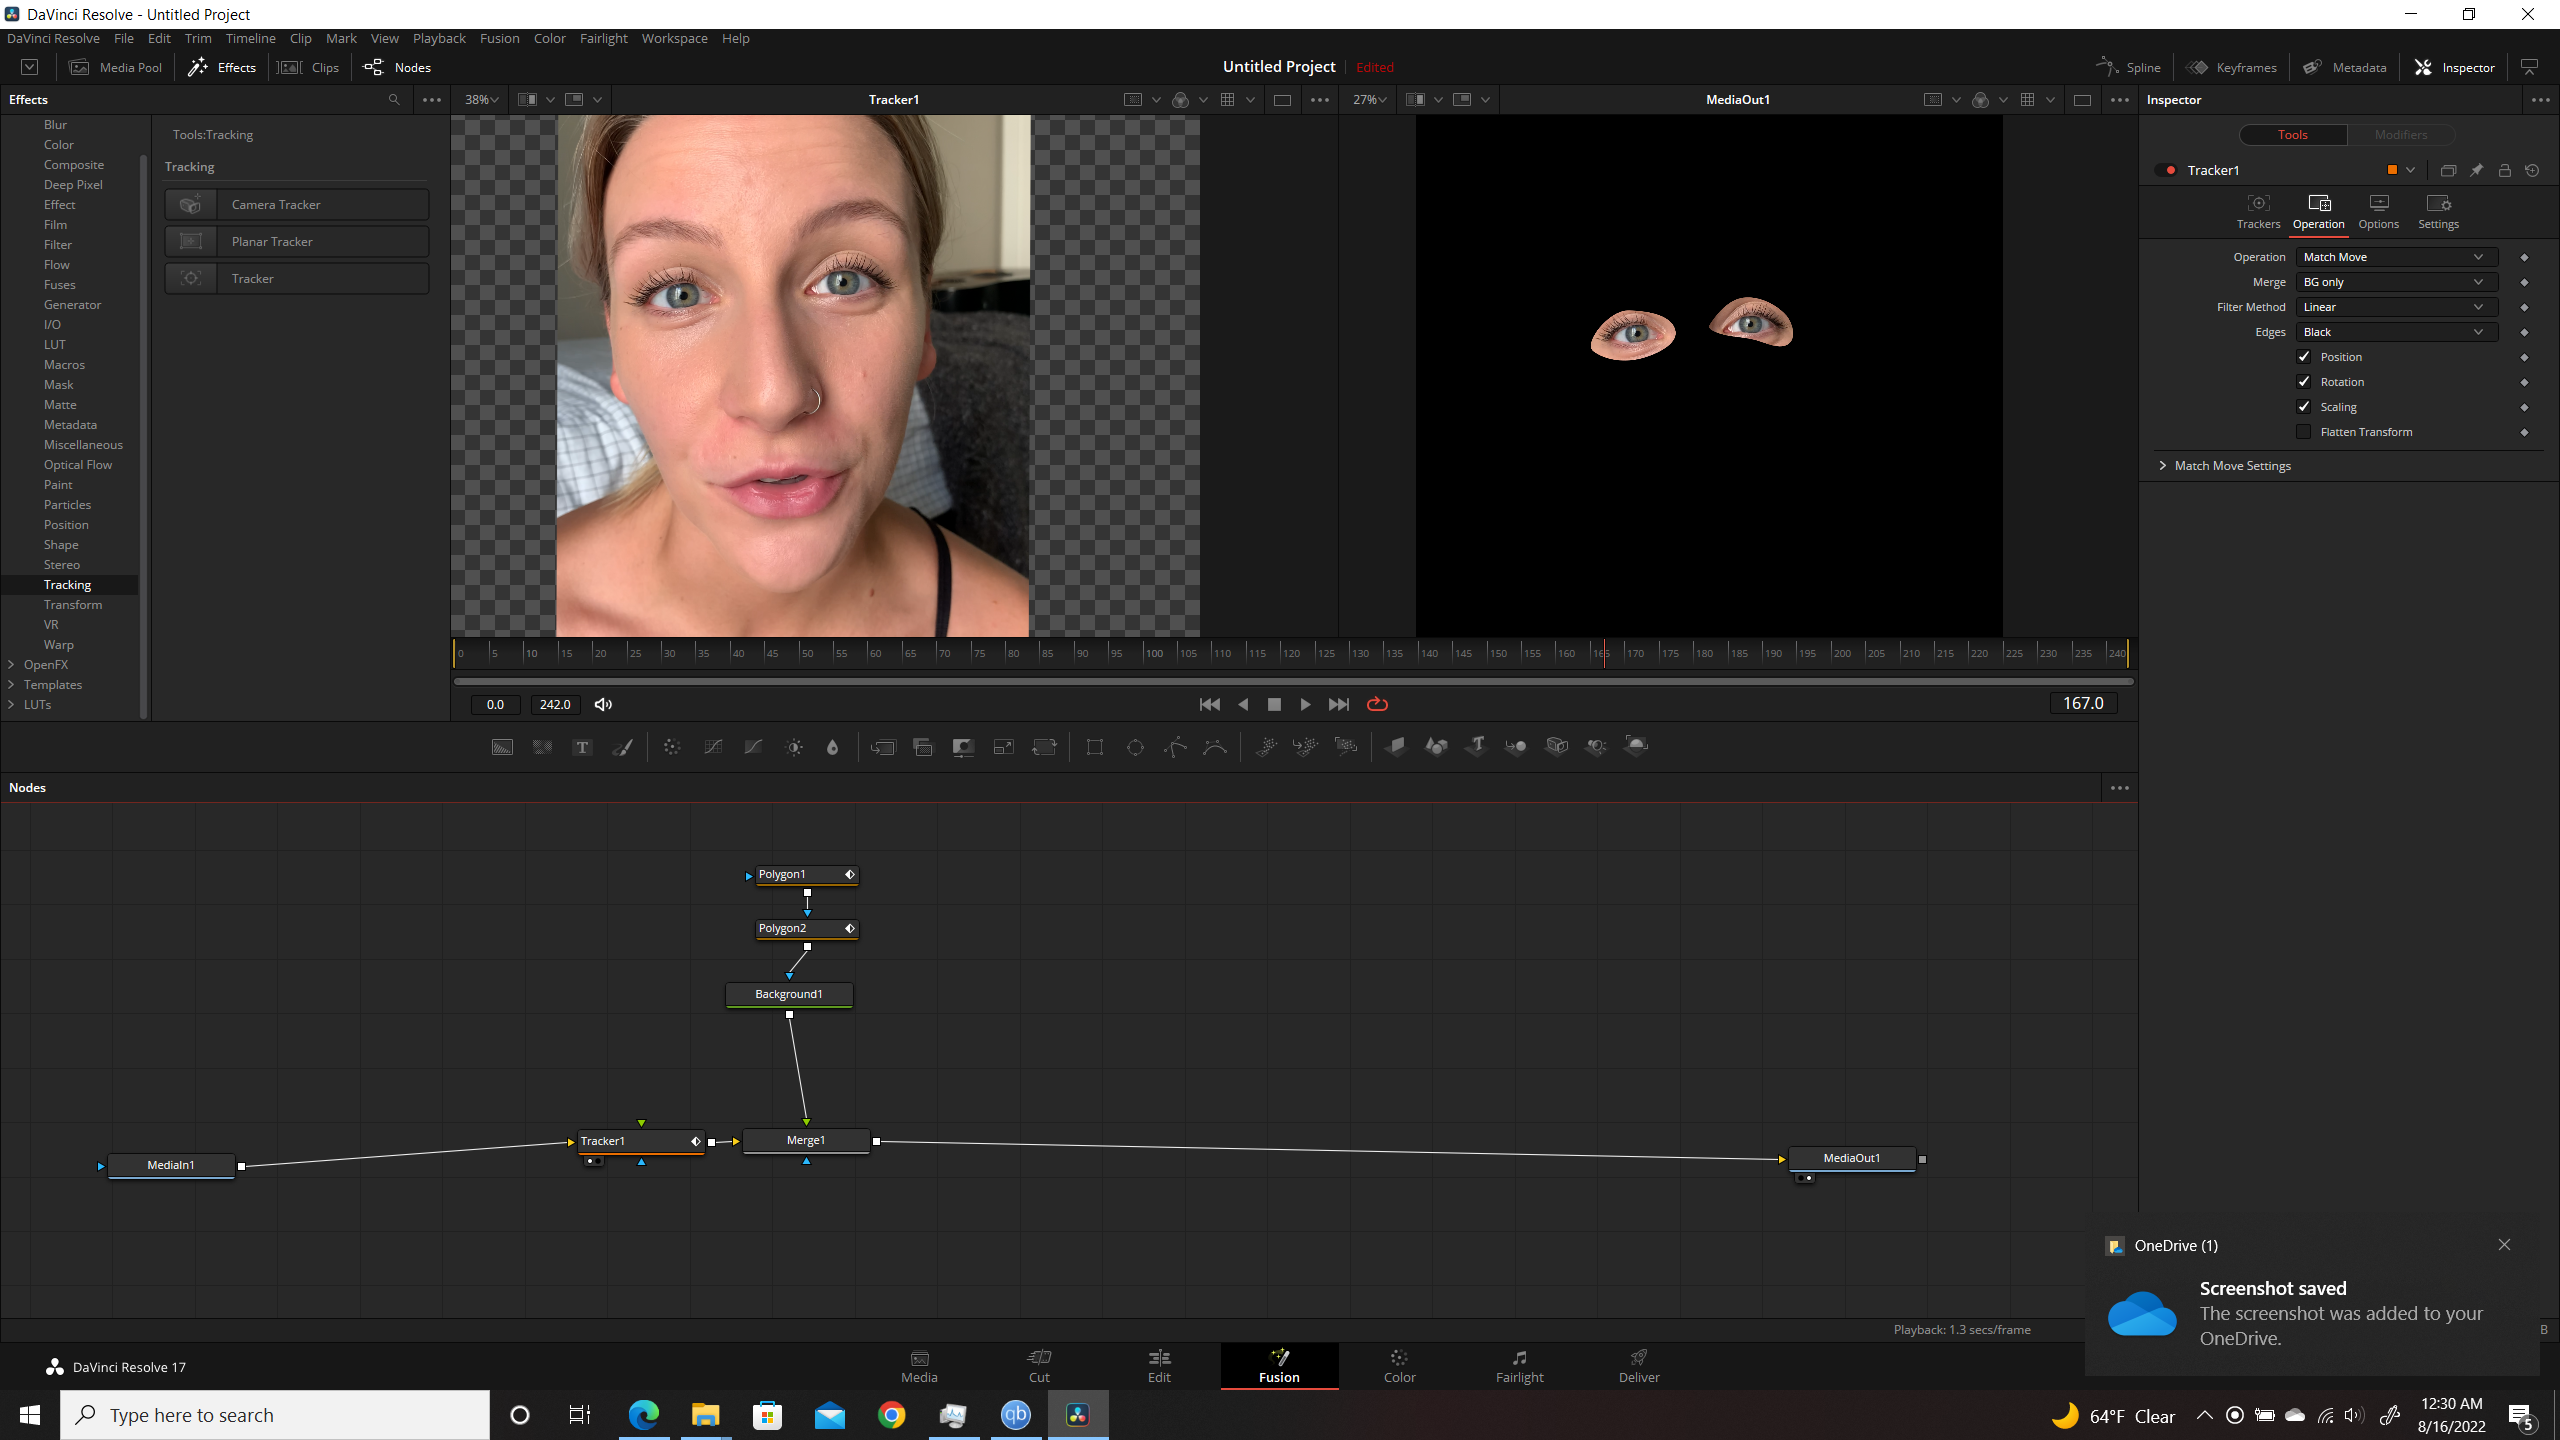Click the current frame field showing 167.0
2560x1440 pixels.
(x=2083, y=704)
